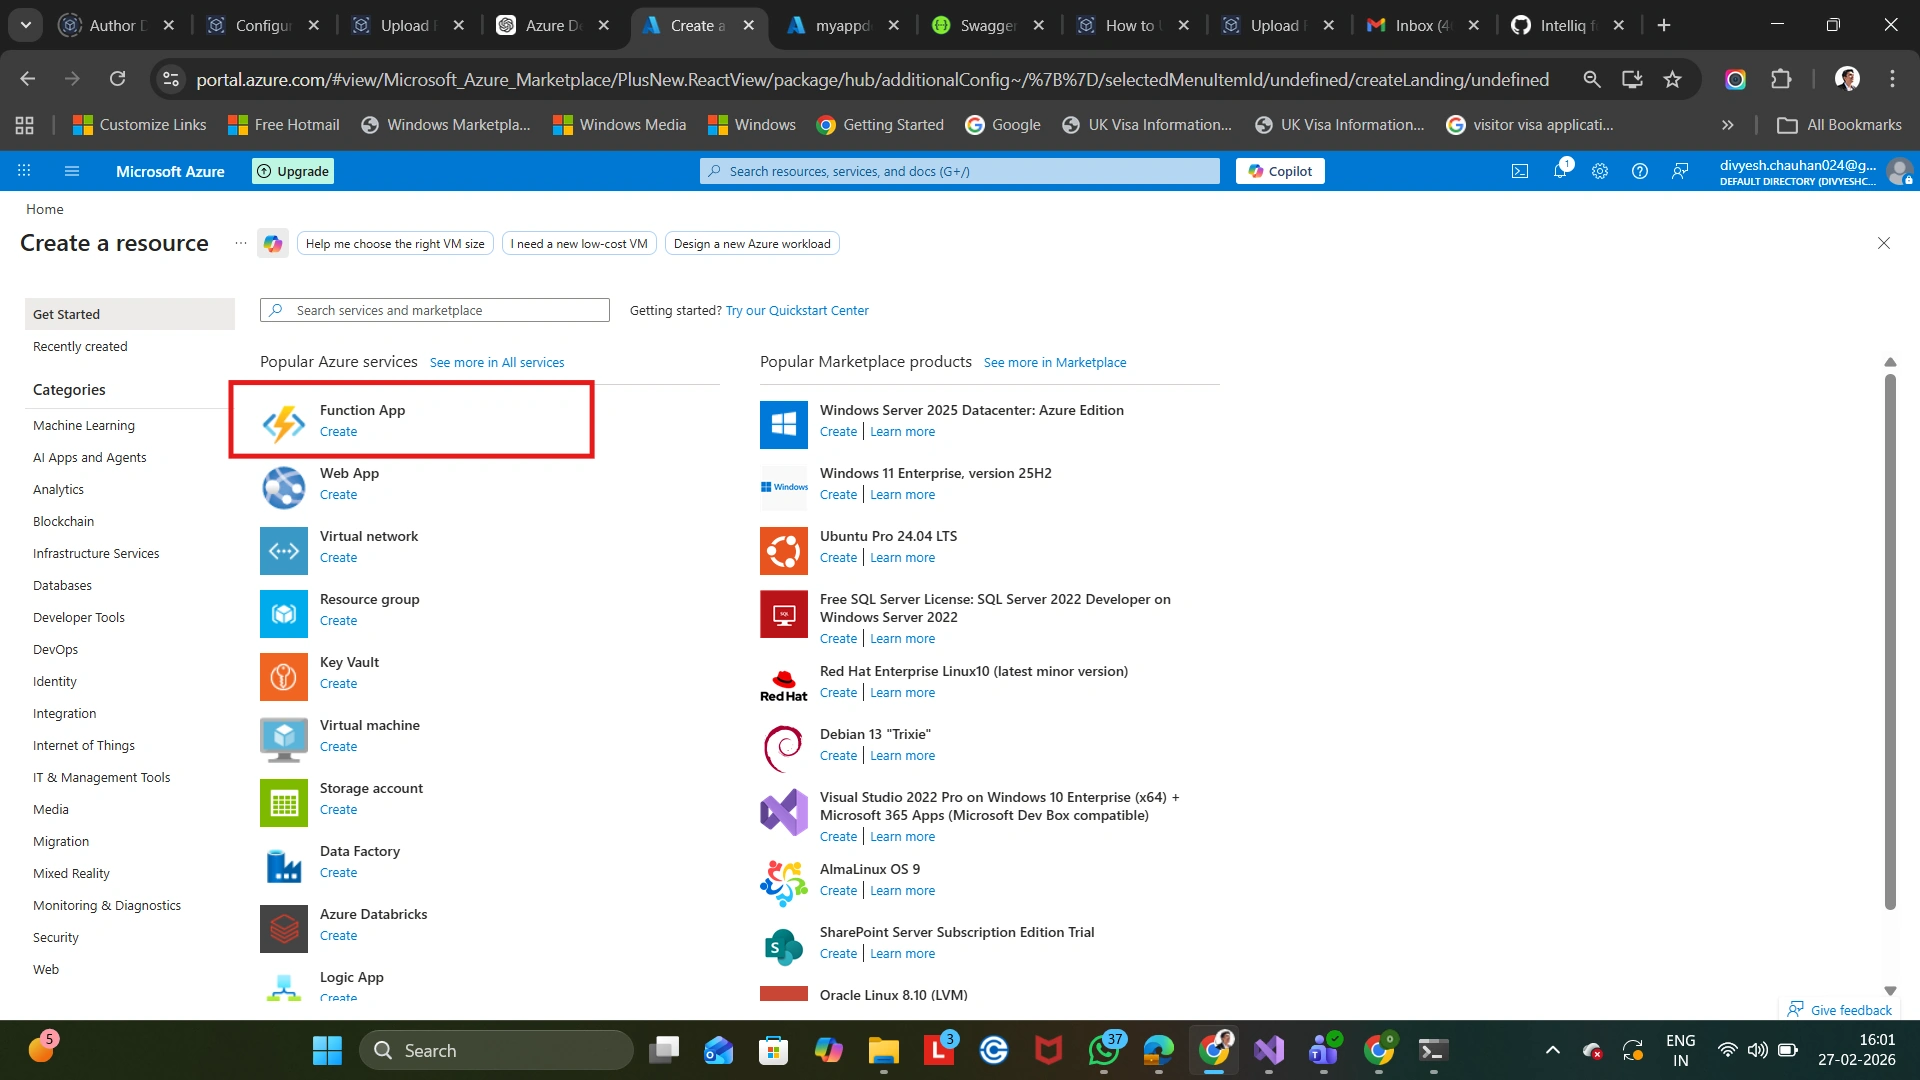Select the Data Factory icon
This screenshot has width=1920, height=1080.
pyautogui.click(x=284, y=865)
